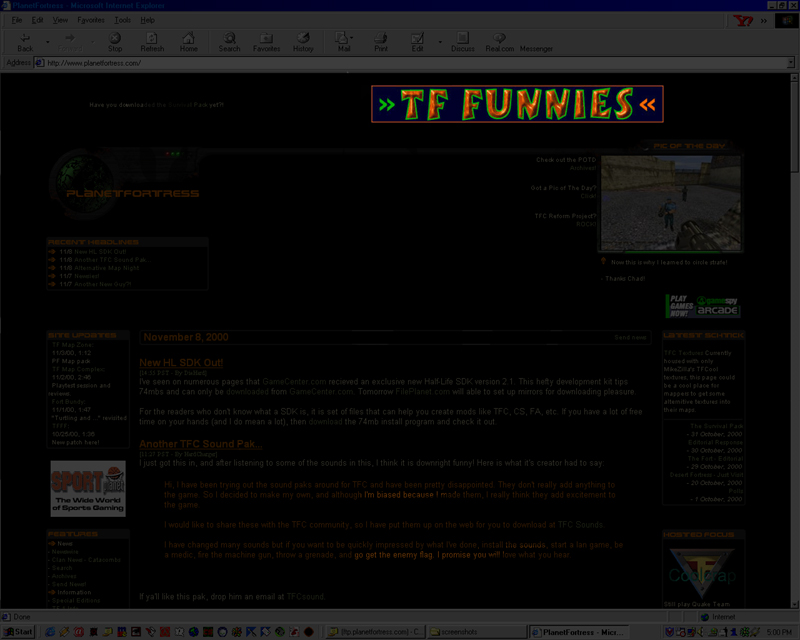Open the Edit menu in the menu bar
The height and width of the screenshot is (640, 800).
(37, 20)
